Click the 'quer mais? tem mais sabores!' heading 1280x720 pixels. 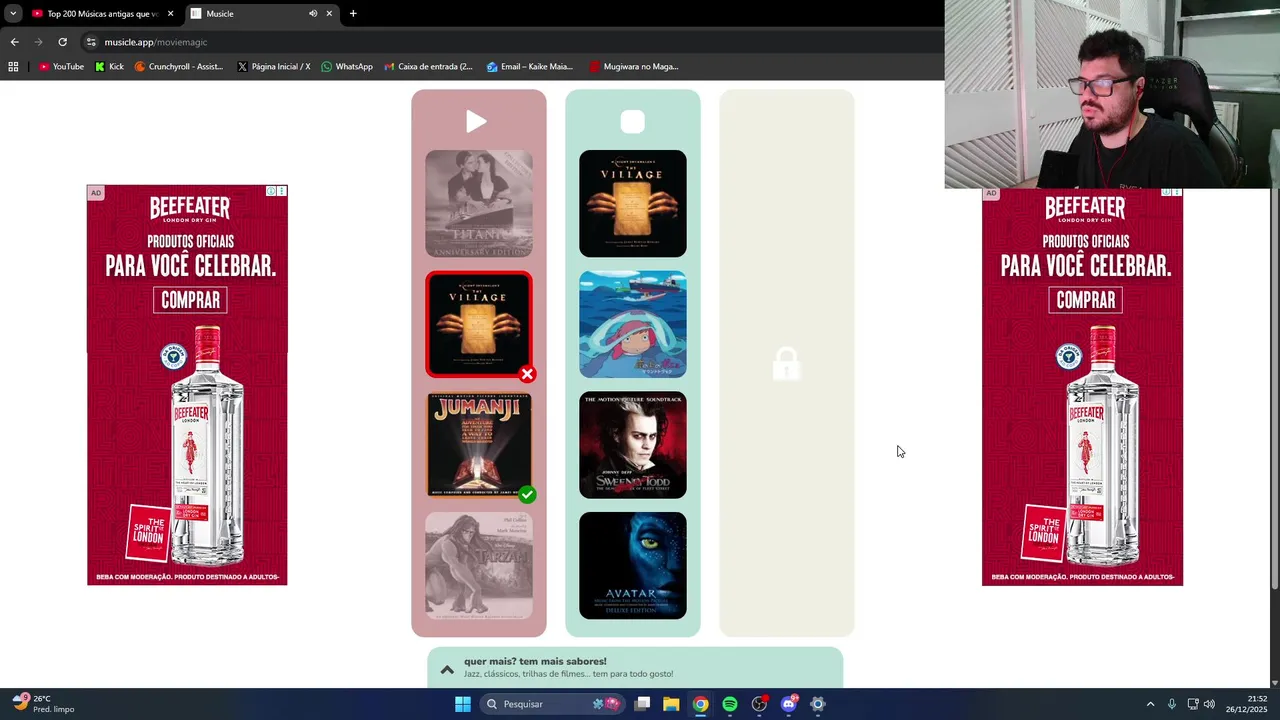click(x=535, y=661)
